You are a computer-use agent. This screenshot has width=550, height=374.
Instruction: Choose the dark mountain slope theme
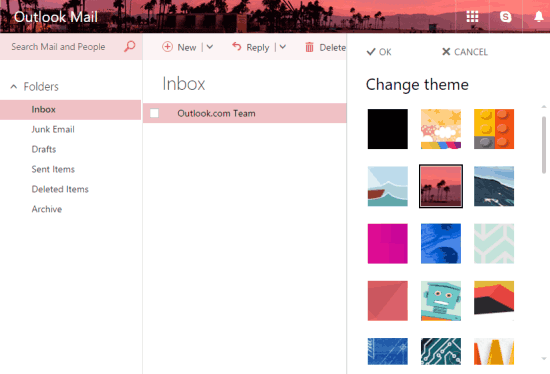tap(494, 186)
